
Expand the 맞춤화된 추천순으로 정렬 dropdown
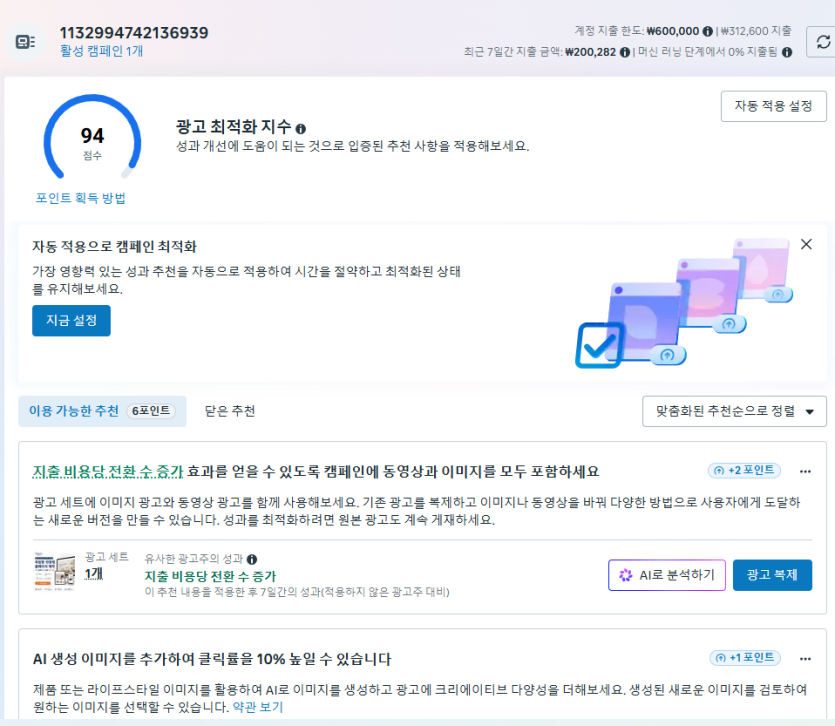click(734, 411)
